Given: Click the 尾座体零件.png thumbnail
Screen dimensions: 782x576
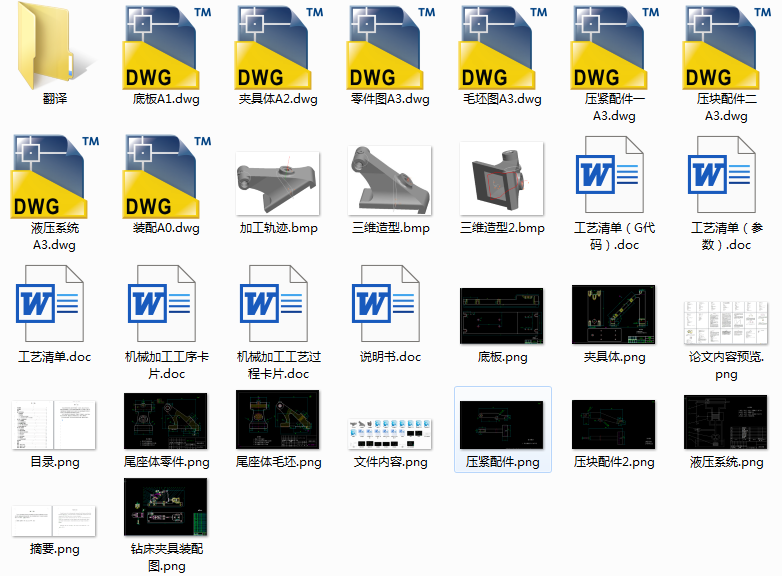Looking at the screenshot, I should 166,421.
